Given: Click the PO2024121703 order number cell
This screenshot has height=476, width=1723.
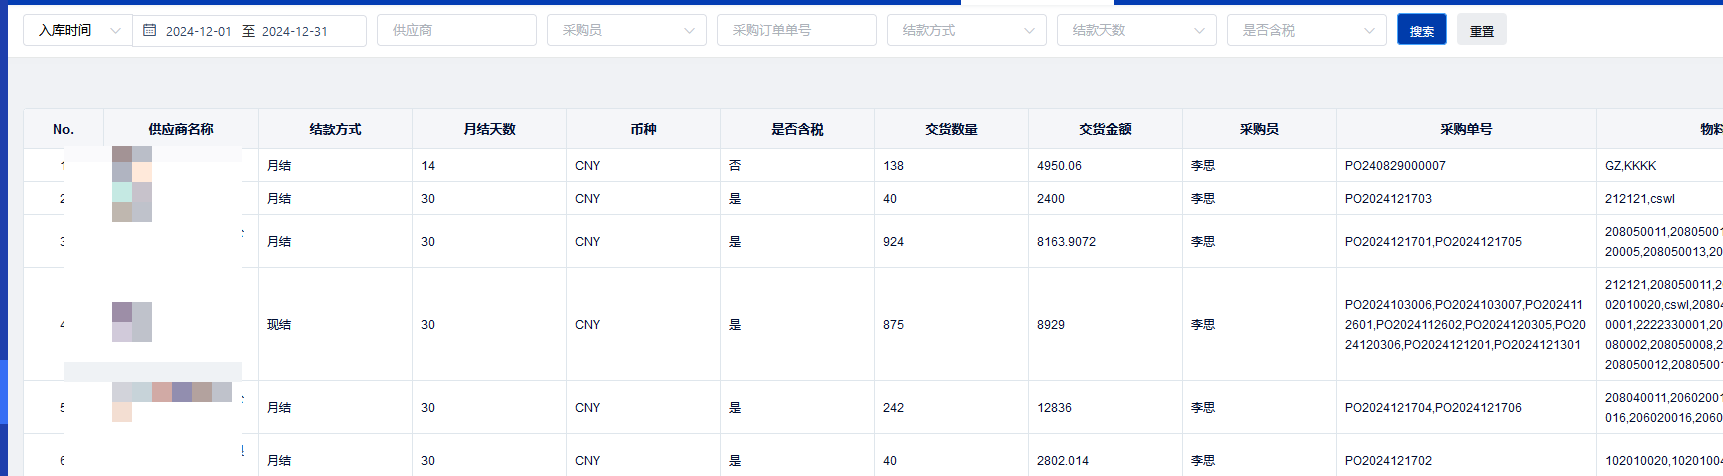Looking at the screenshot, I should click(x=1388, y=199).
